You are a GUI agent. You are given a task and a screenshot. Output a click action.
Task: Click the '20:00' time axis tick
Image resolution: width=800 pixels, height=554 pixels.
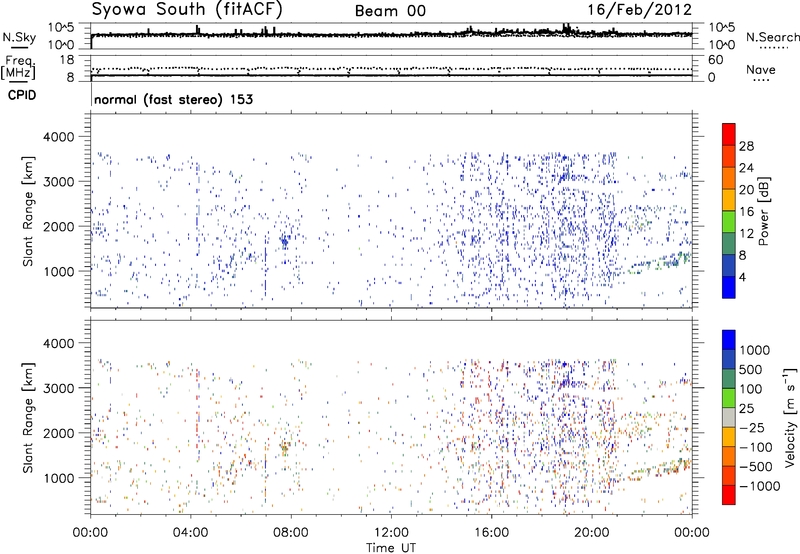pos(592,533)
